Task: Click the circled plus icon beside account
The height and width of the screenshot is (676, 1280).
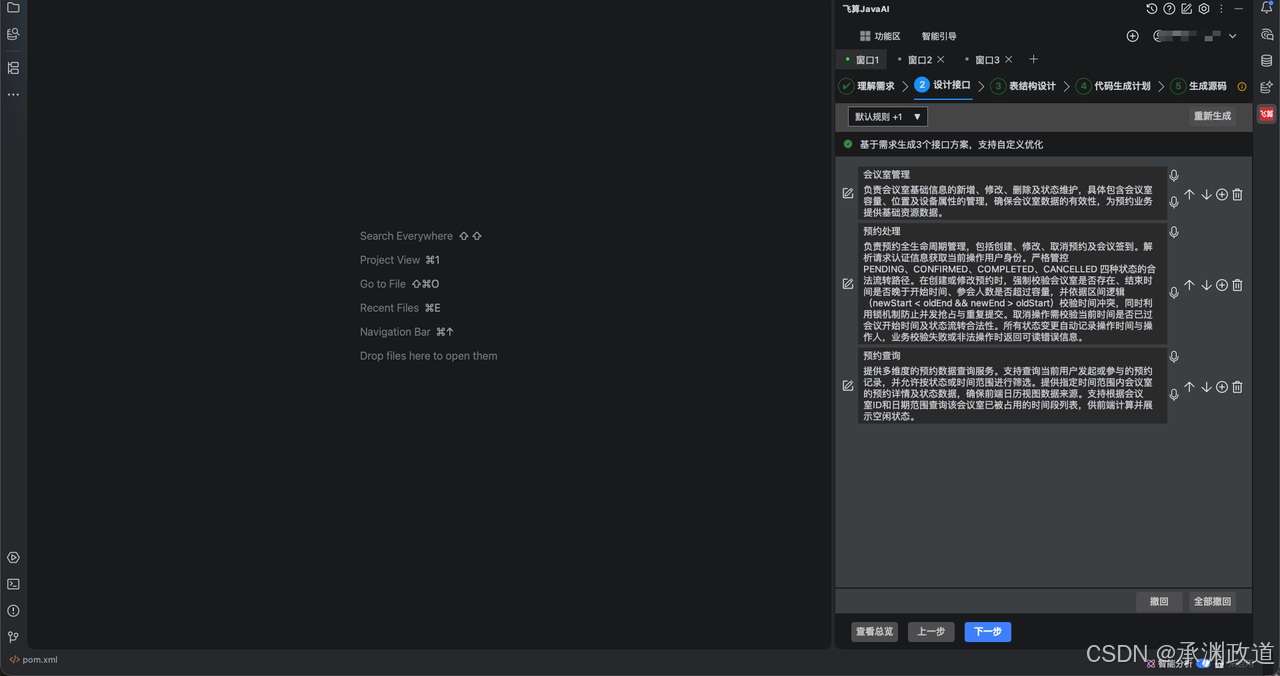Action: click(1133, 36)
